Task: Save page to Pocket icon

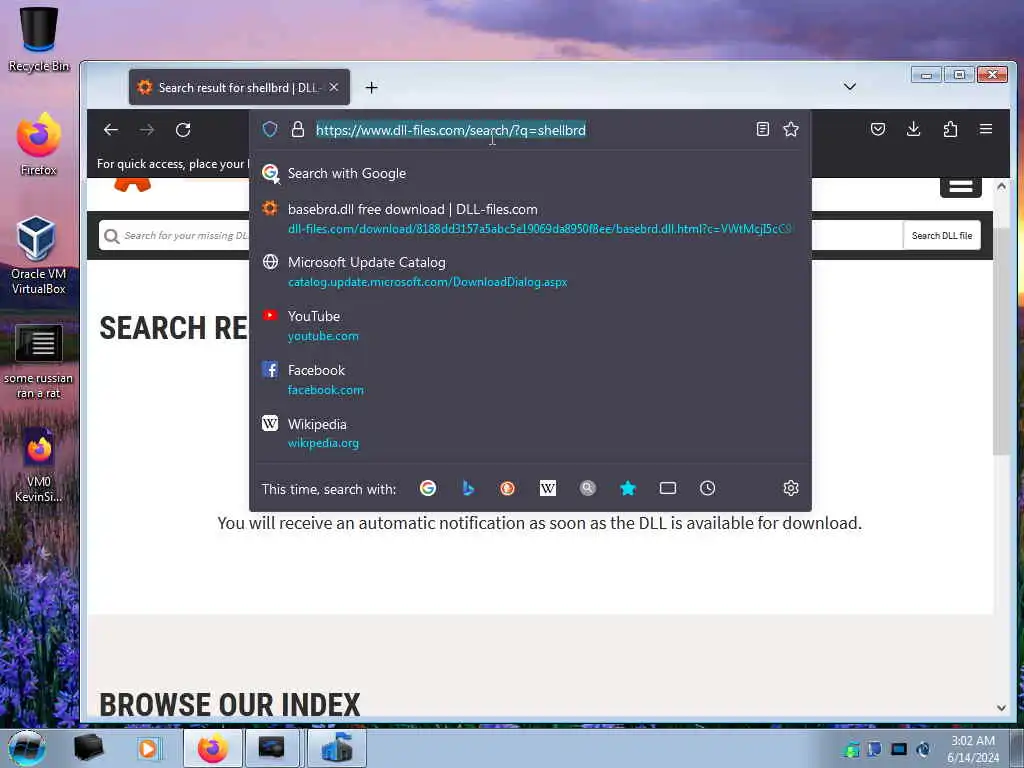Action: [x=878, y=129]
